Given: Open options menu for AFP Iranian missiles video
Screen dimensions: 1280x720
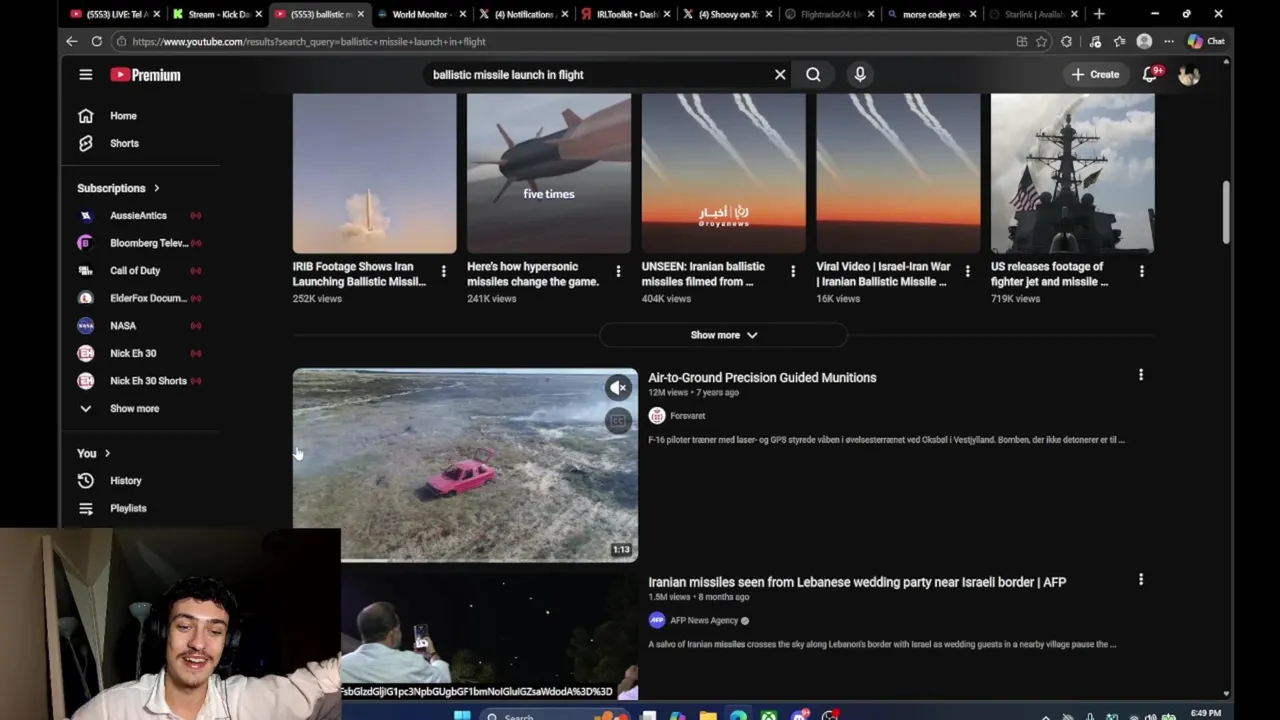Looking at the screenshot, I should (x=1141, y=579).
